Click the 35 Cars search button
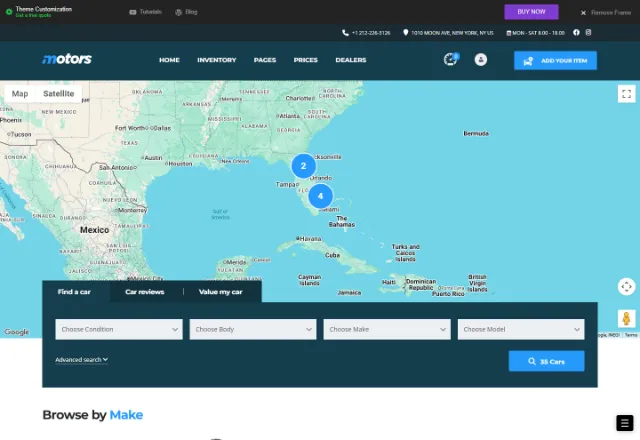 click(x=547, y=361)
